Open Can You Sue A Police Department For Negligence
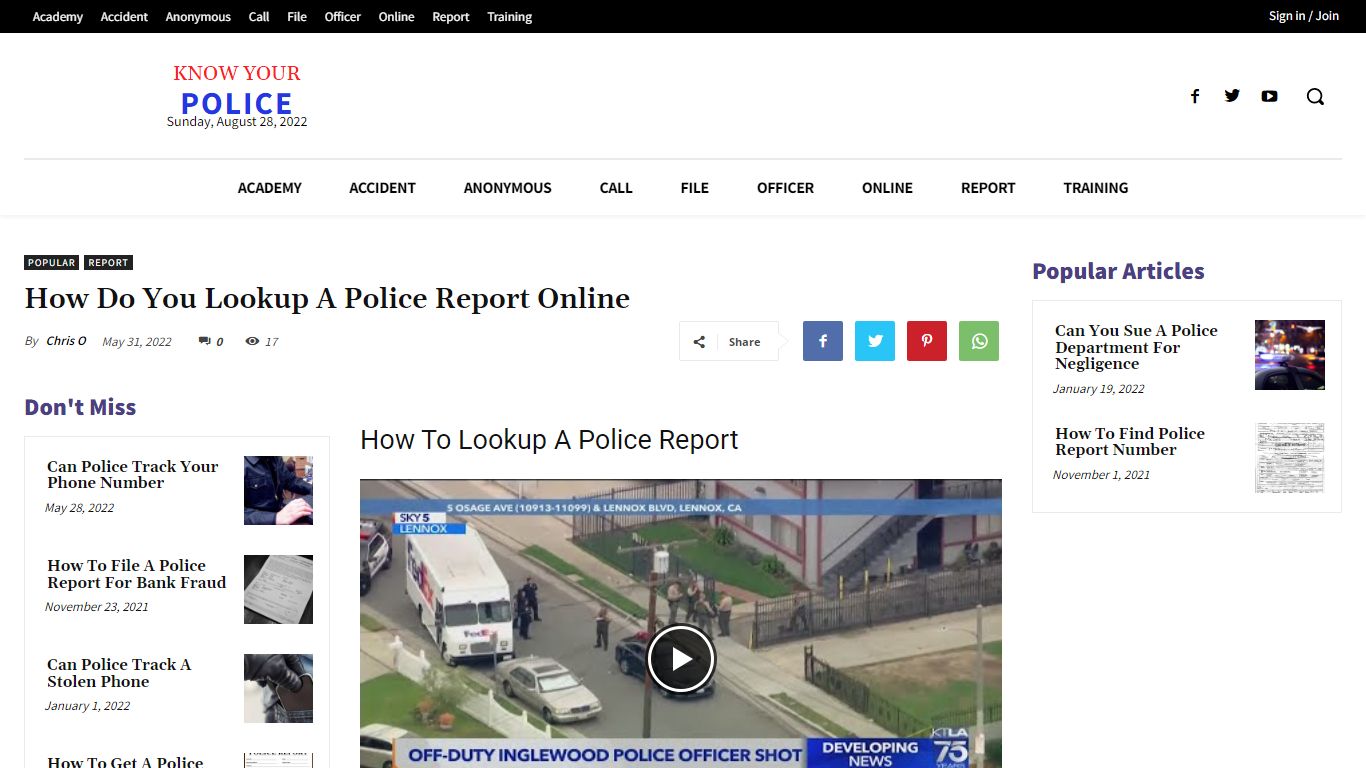 pyautogui.click(x=1136, y=347)
